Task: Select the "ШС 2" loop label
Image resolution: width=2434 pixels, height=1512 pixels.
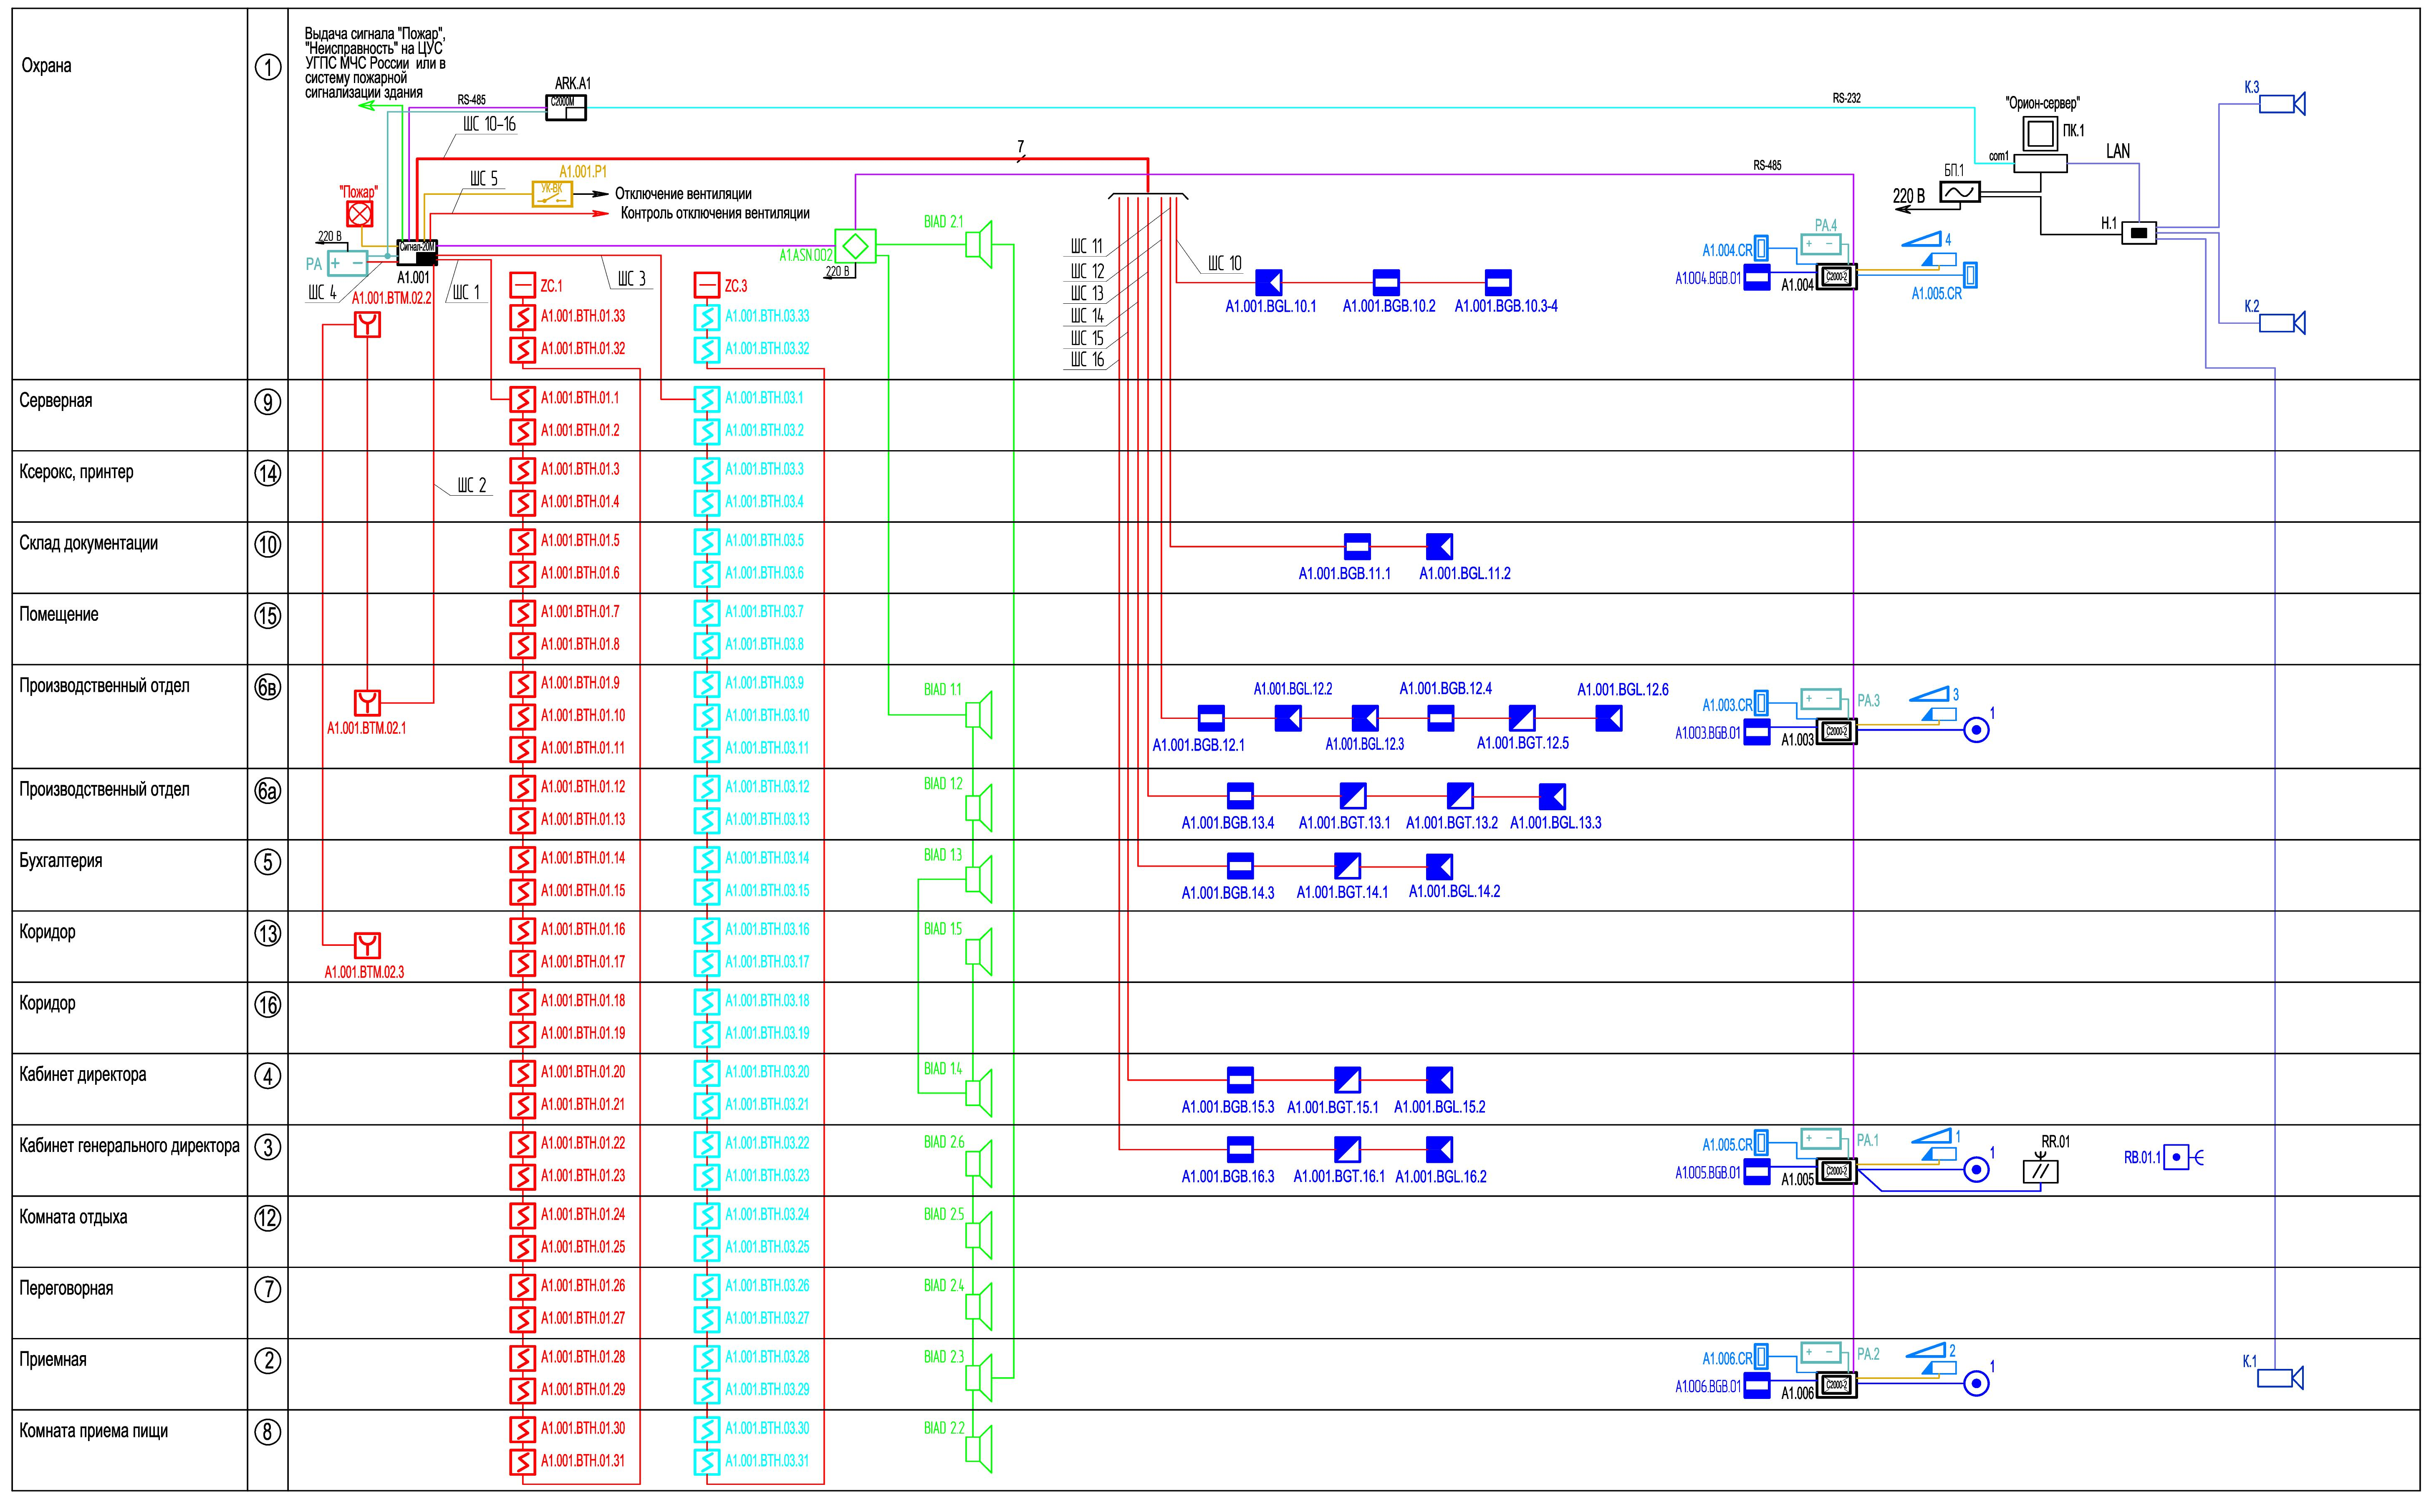Action: (472, 486)
